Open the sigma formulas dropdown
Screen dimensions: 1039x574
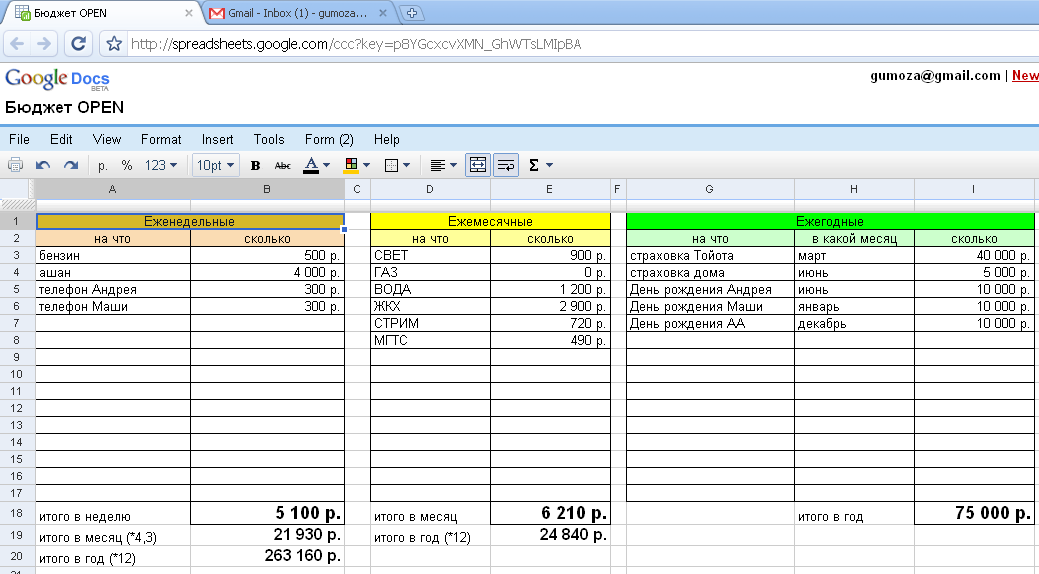point(540,165)
